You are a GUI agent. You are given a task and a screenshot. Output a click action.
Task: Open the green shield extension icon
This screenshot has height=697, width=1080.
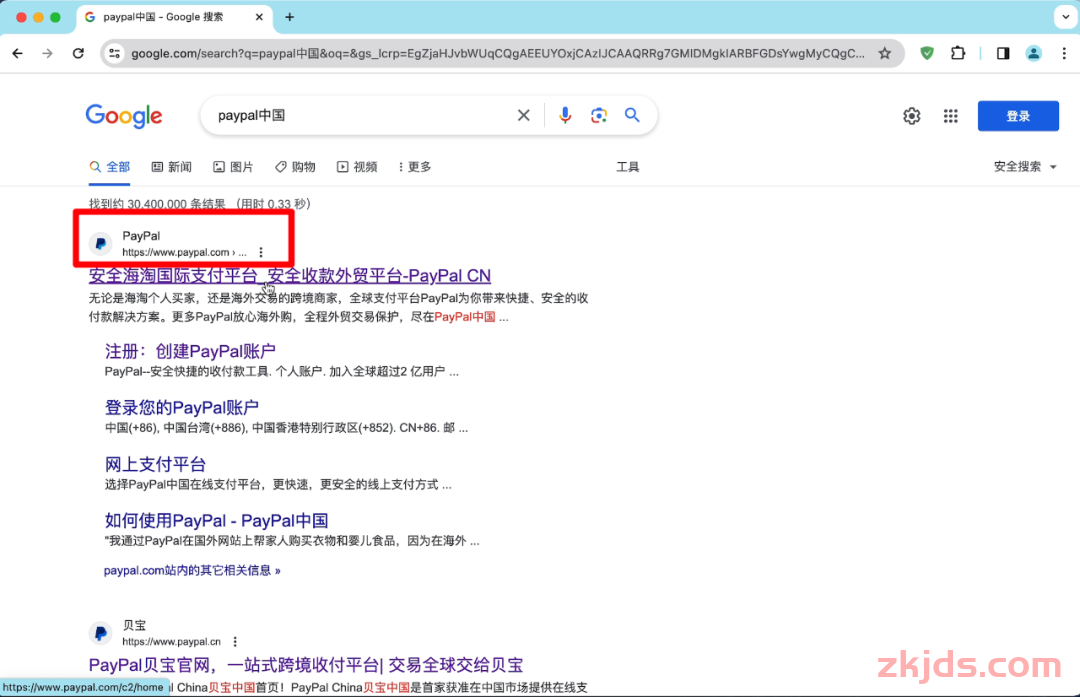click(927, 53)
